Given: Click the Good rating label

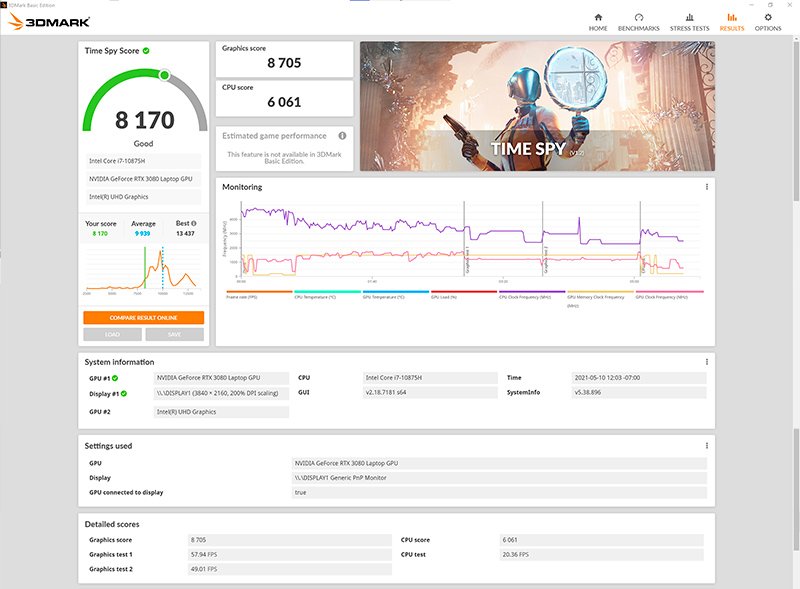Looking at the screenshot, I should coord(143,143).
